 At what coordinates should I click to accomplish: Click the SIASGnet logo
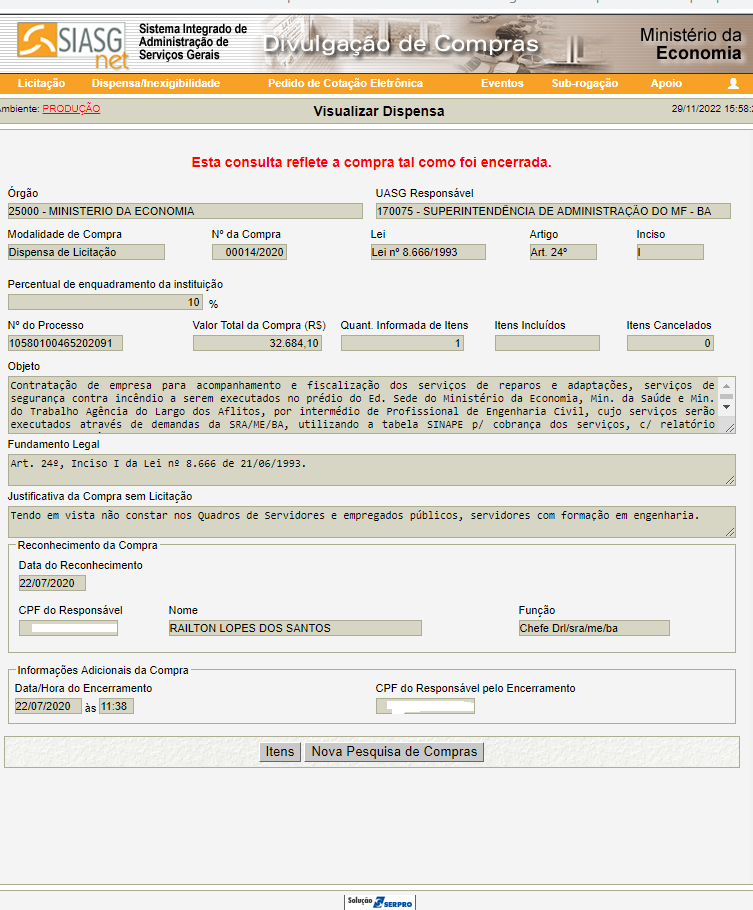tap(72, 43)
